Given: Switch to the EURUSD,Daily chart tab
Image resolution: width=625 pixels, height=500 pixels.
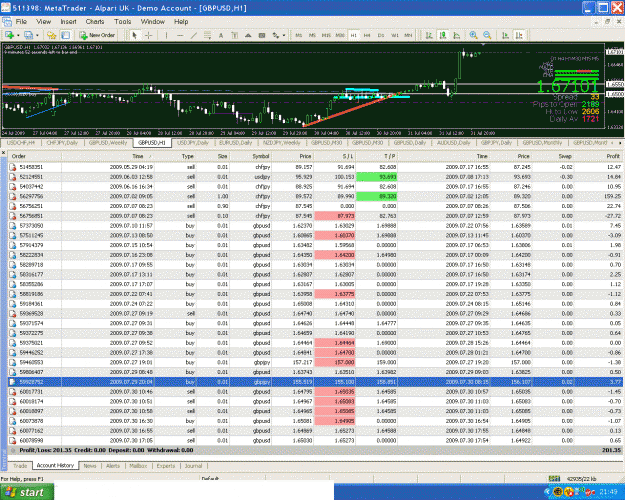Looking at the screenshot, I should point(236,142).
